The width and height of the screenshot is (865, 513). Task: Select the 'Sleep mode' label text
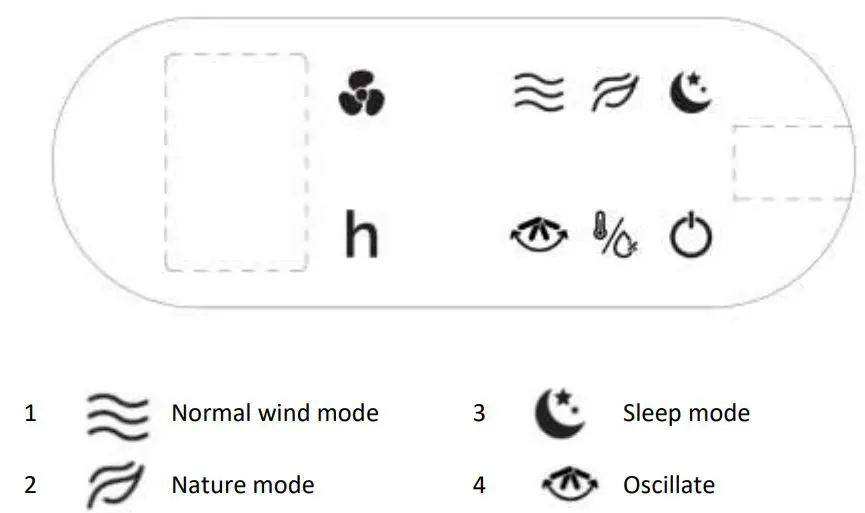(x=685, y=413)
